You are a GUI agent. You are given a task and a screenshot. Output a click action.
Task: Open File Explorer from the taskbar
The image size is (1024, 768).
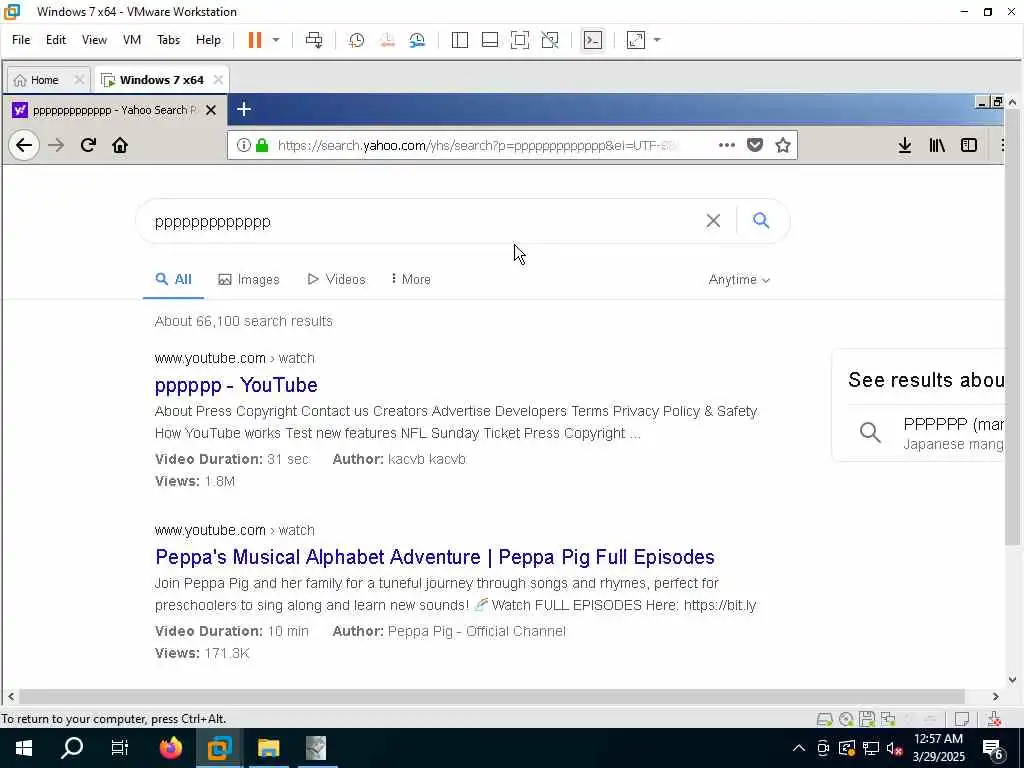coord(268,748)
